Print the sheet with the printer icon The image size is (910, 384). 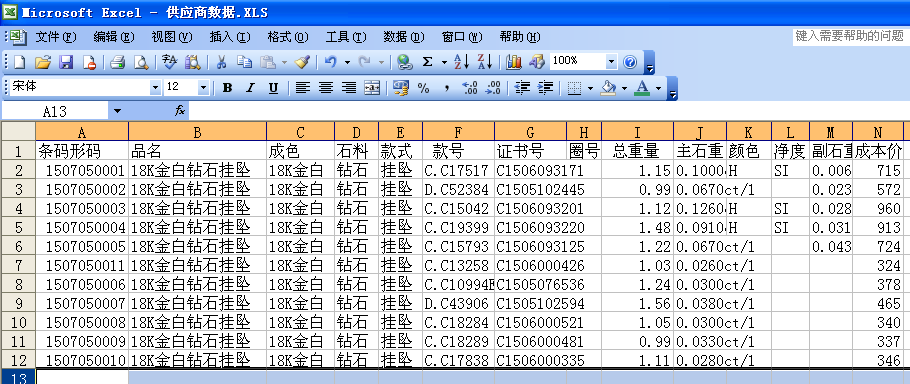point(118,62)
